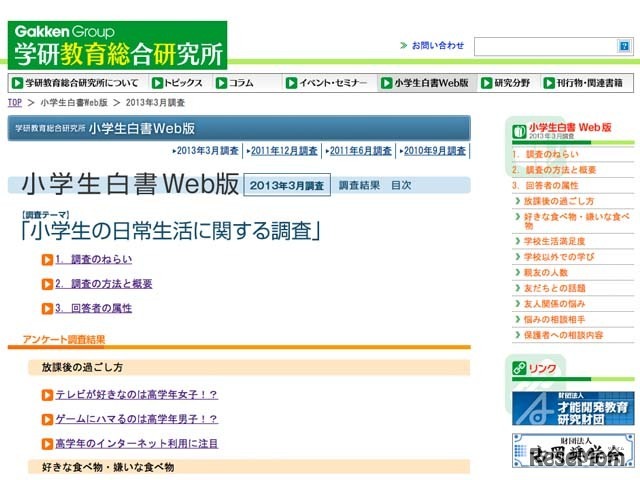The height and width of the screenshot is (480, 640).
Task: Click the sidebar 小学生白書 Web版 book icon
Action: (x=519, y=131)
